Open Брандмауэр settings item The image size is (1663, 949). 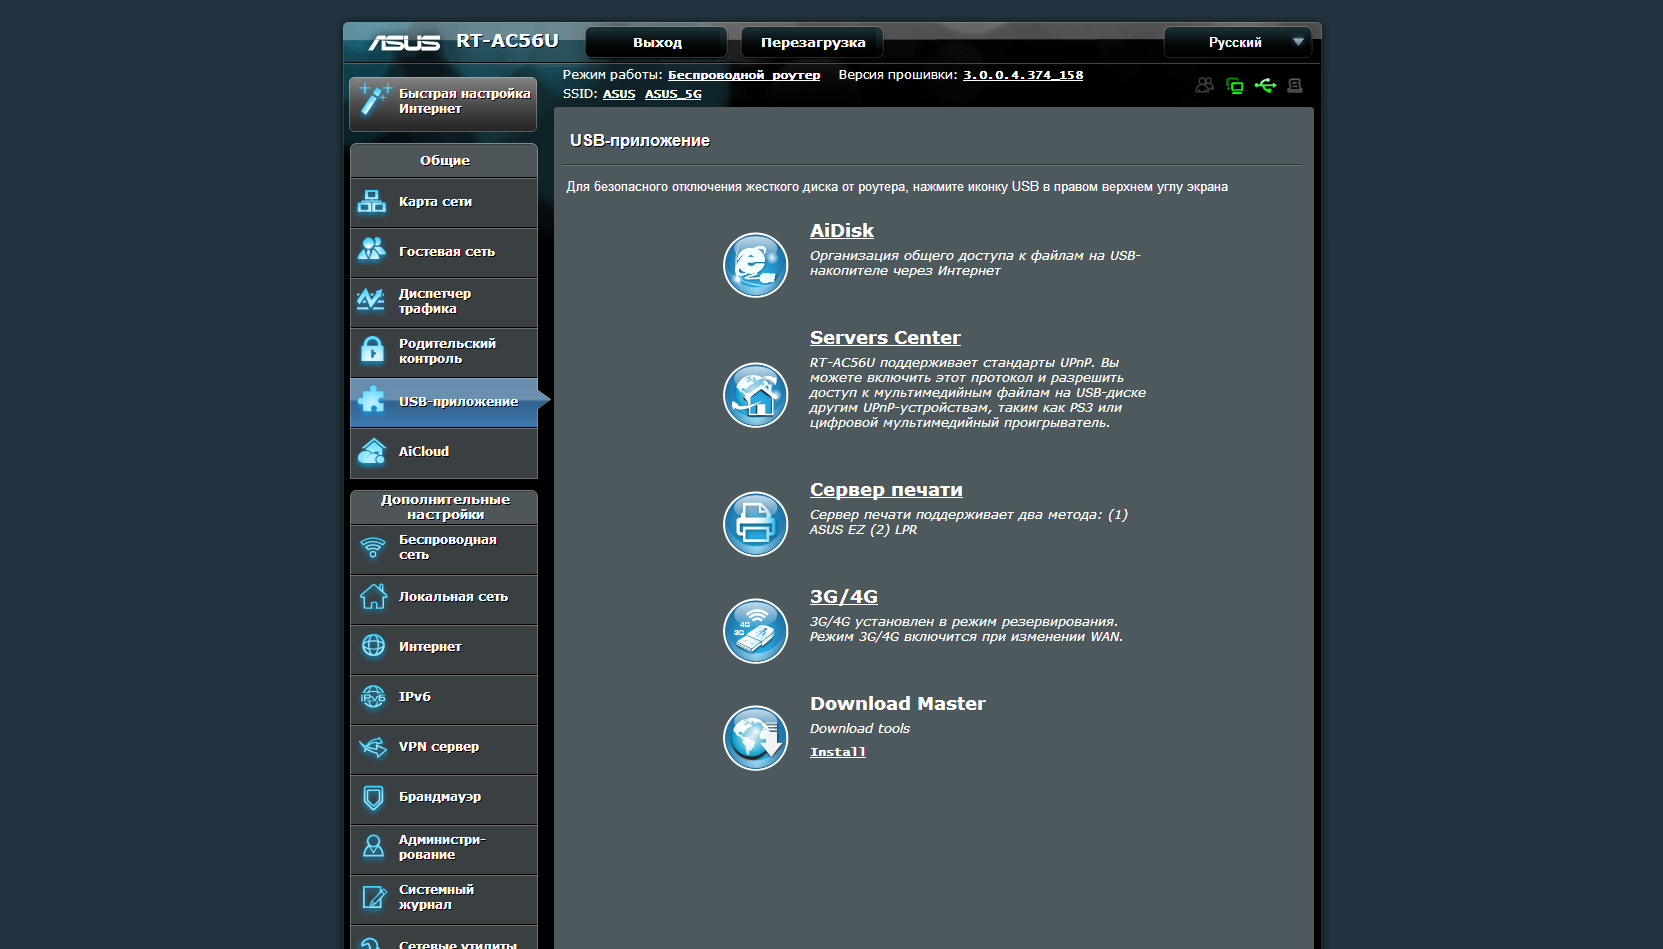pos(444,799)
